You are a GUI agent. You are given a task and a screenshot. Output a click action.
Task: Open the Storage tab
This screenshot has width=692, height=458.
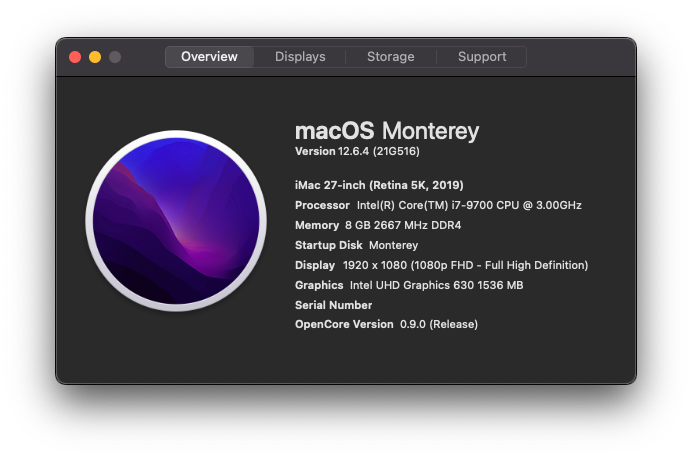(391, 57)
